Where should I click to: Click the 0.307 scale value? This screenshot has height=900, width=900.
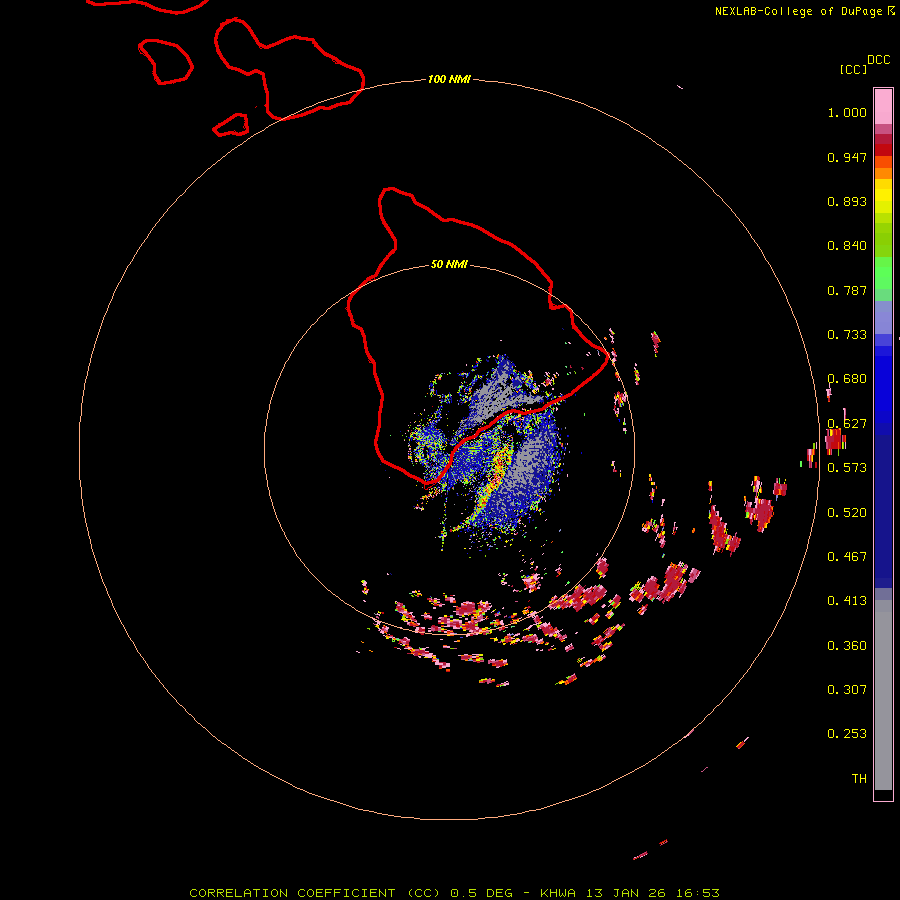847,690
